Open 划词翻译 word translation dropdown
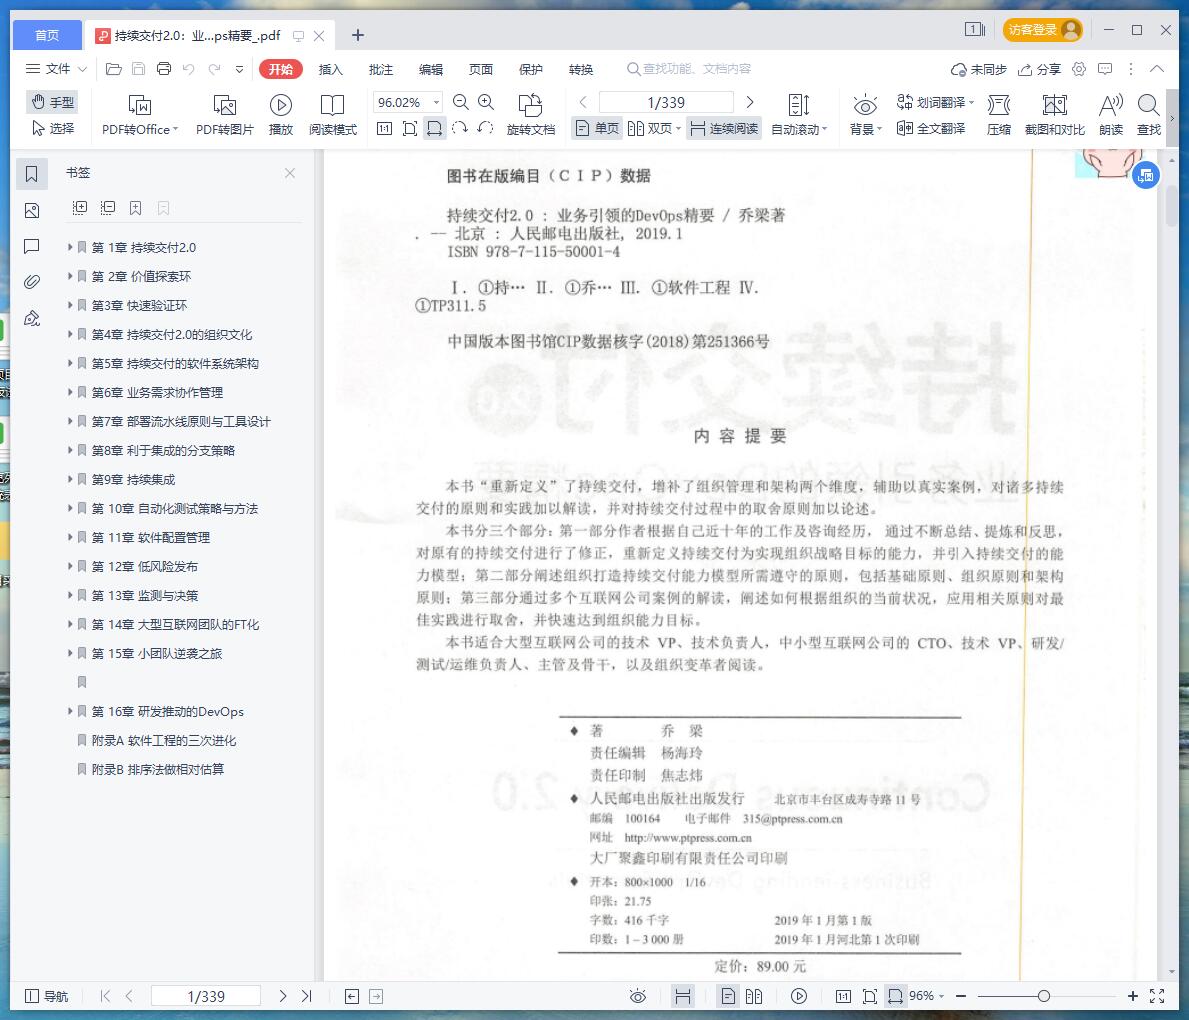 tap(935, 102)
